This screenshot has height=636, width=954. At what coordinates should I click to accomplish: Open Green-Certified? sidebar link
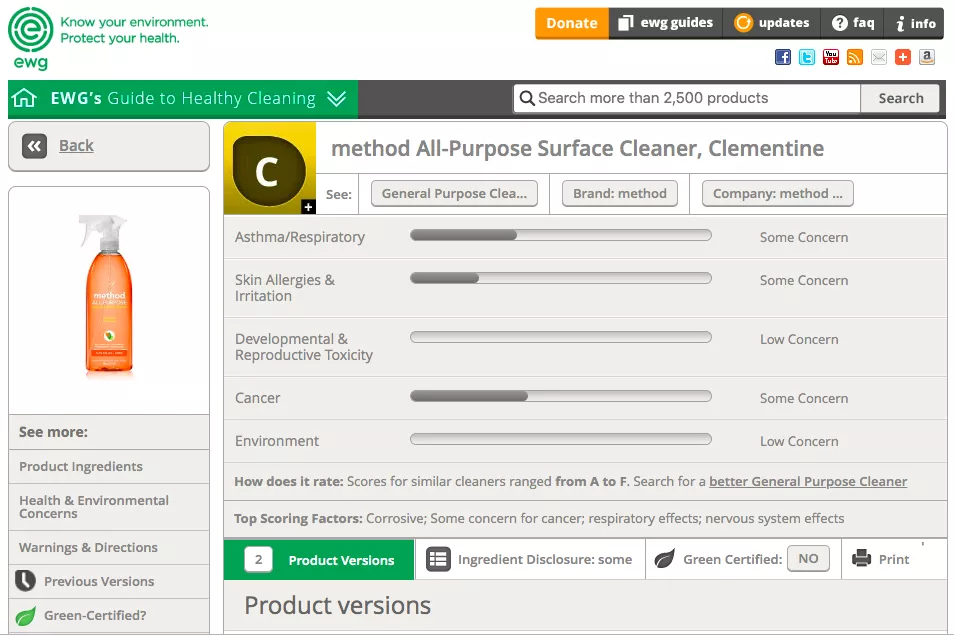click(95, 615)
